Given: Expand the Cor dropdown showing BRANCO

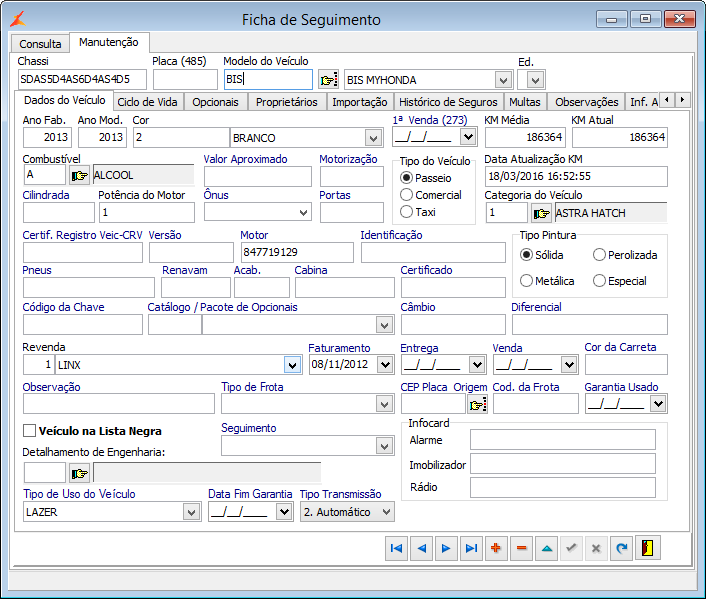Looking at the screenshot, I should click(x=377, y=138).
